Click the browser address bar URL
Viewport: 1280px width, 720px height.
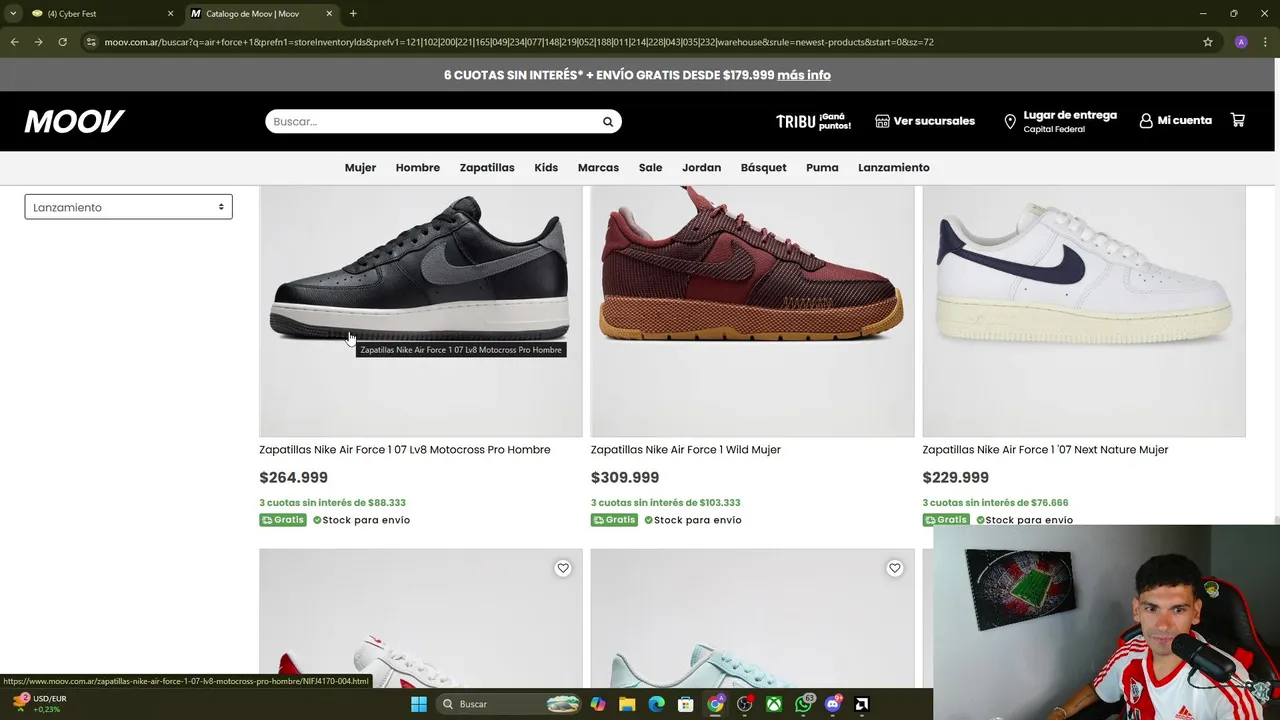pos(519,42)
